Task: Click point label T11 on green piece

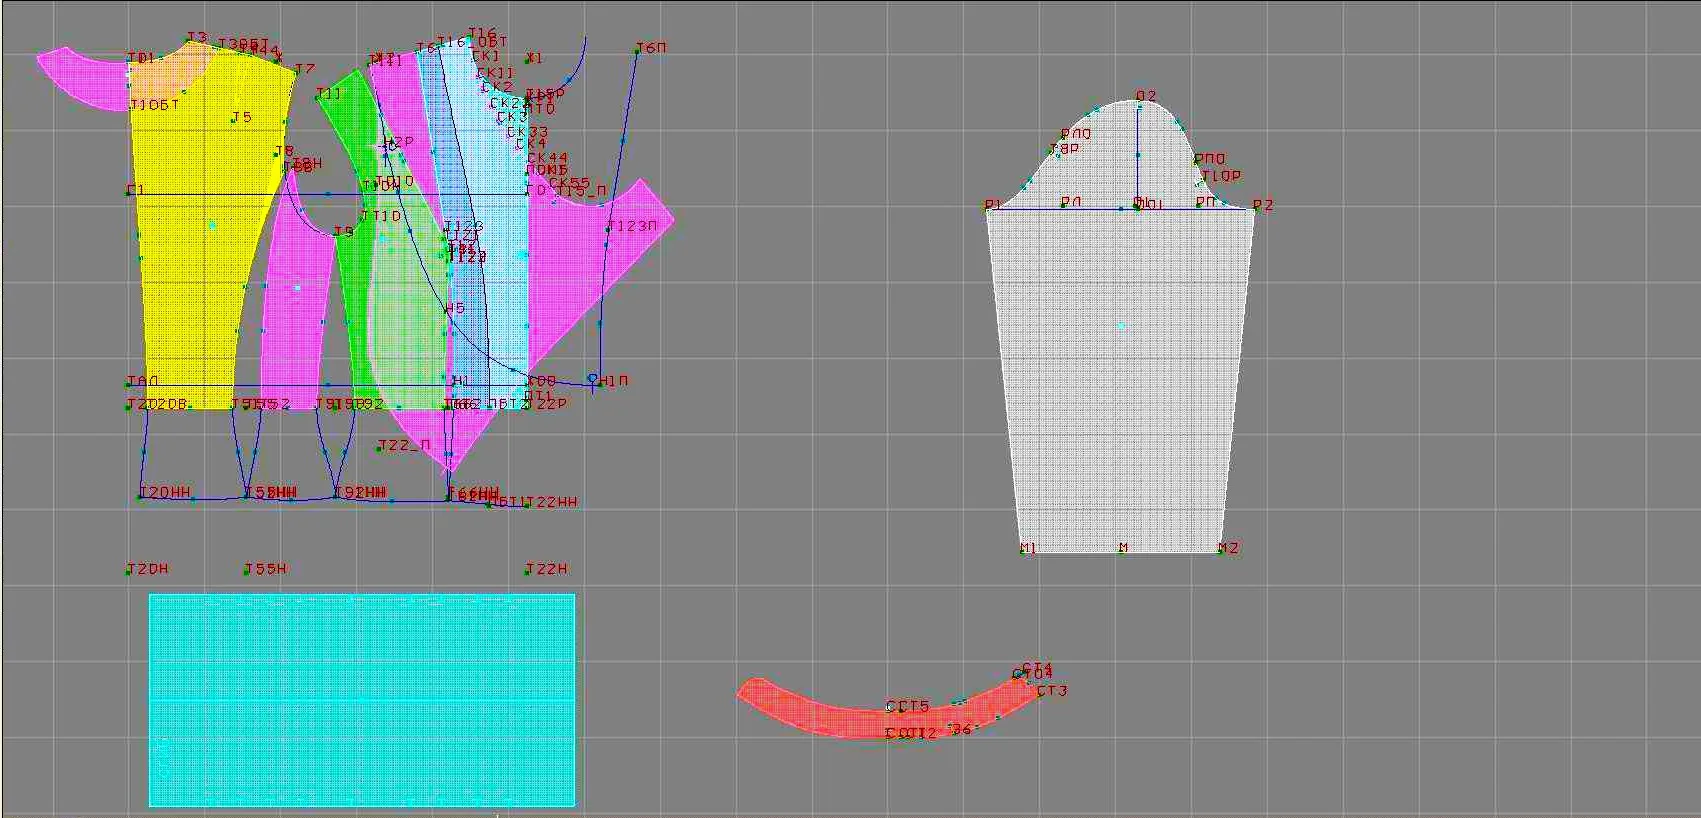Action: pos(329,93)
